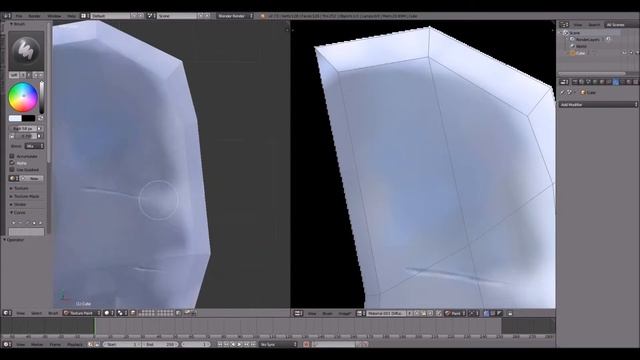Viewport: 640px width, 360px height.
Task: Open the Render menu in top bar
Action: coord(34,16)
